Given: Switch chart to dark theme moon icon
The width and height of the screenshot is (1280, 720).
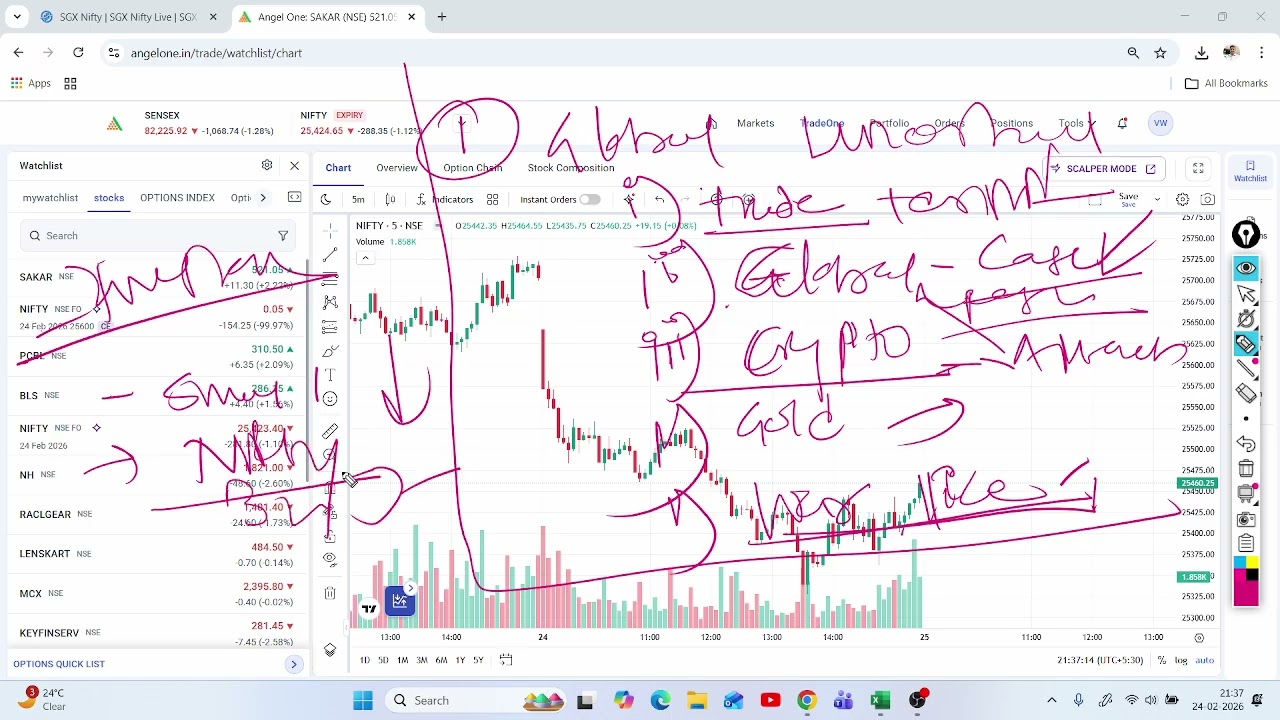Looking at the screenshot, I should click(x=326, y=200).
